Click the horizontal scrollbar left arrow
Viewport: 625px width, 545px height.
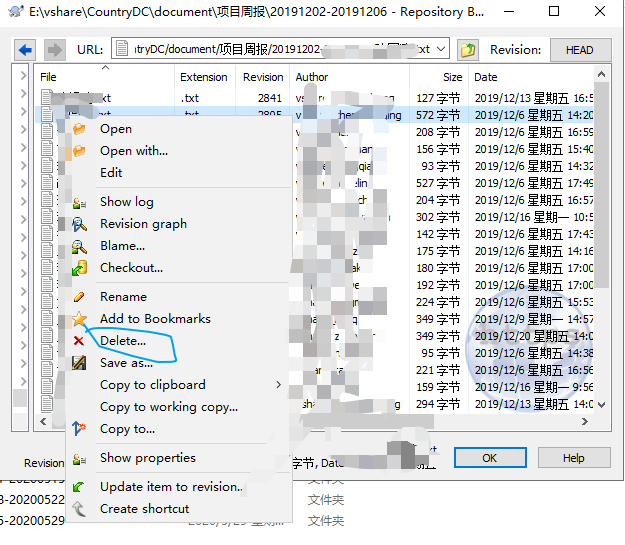tap(43, 421)
